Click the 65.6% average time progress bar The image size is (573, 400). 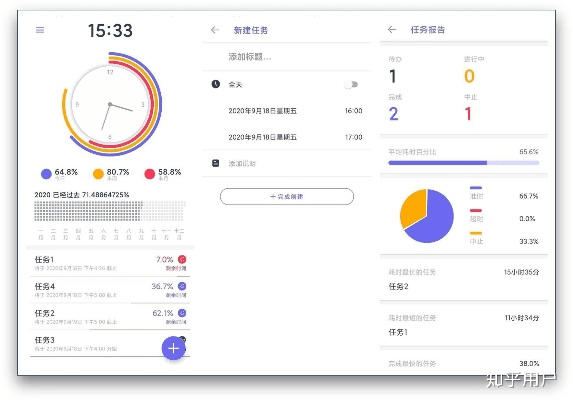click(x=464, y=163)
